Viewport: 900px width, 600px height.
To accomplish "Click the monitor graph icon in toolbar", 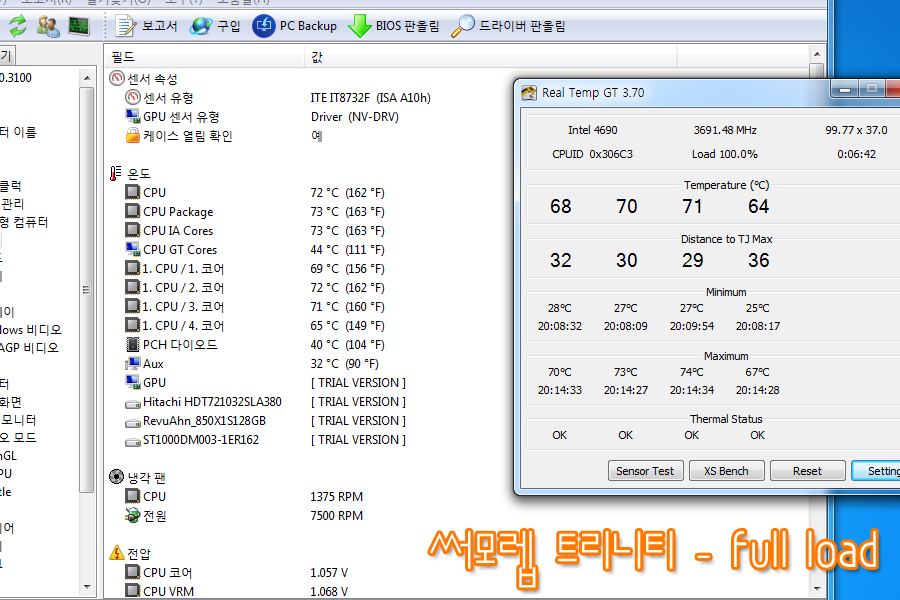I will point(79,26).
